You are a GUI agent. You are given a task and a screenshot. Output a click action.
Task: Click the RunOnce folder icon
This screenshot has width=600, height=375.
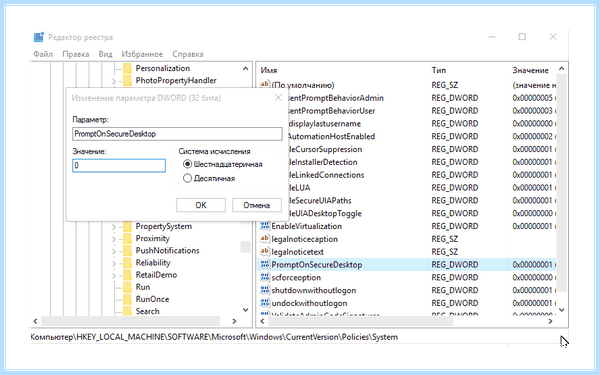coord(127,299)
